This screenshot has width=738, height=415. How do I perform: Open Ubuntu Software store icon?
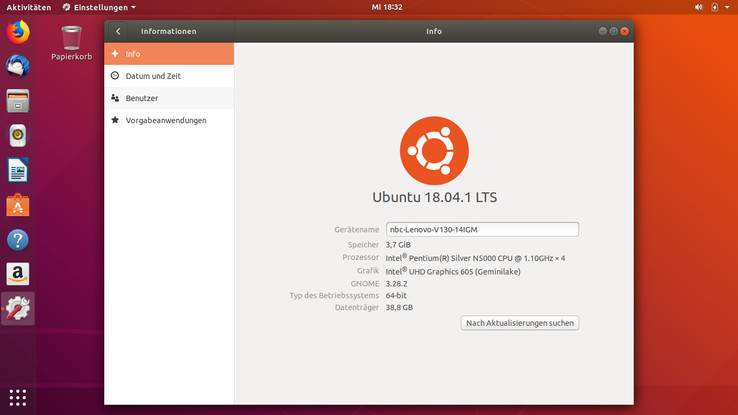[x=18, y=205]
